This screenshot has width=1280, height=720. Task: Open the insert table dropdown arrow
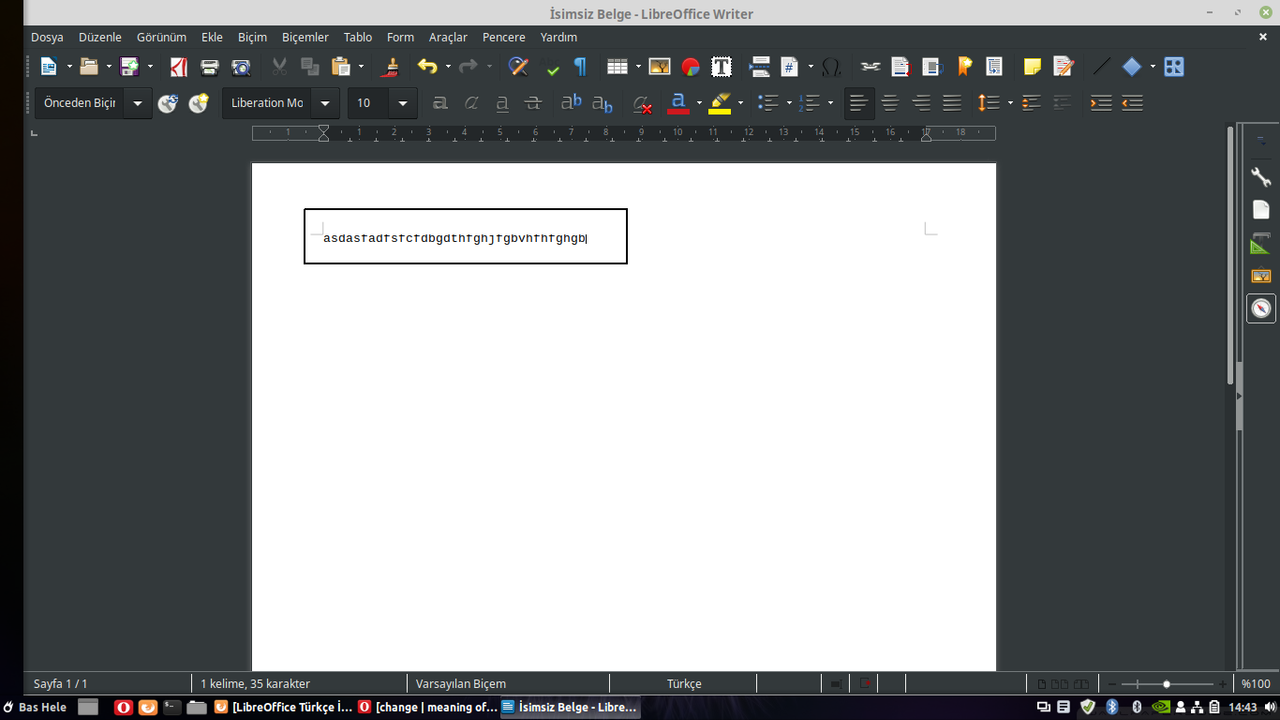point(638,67)
